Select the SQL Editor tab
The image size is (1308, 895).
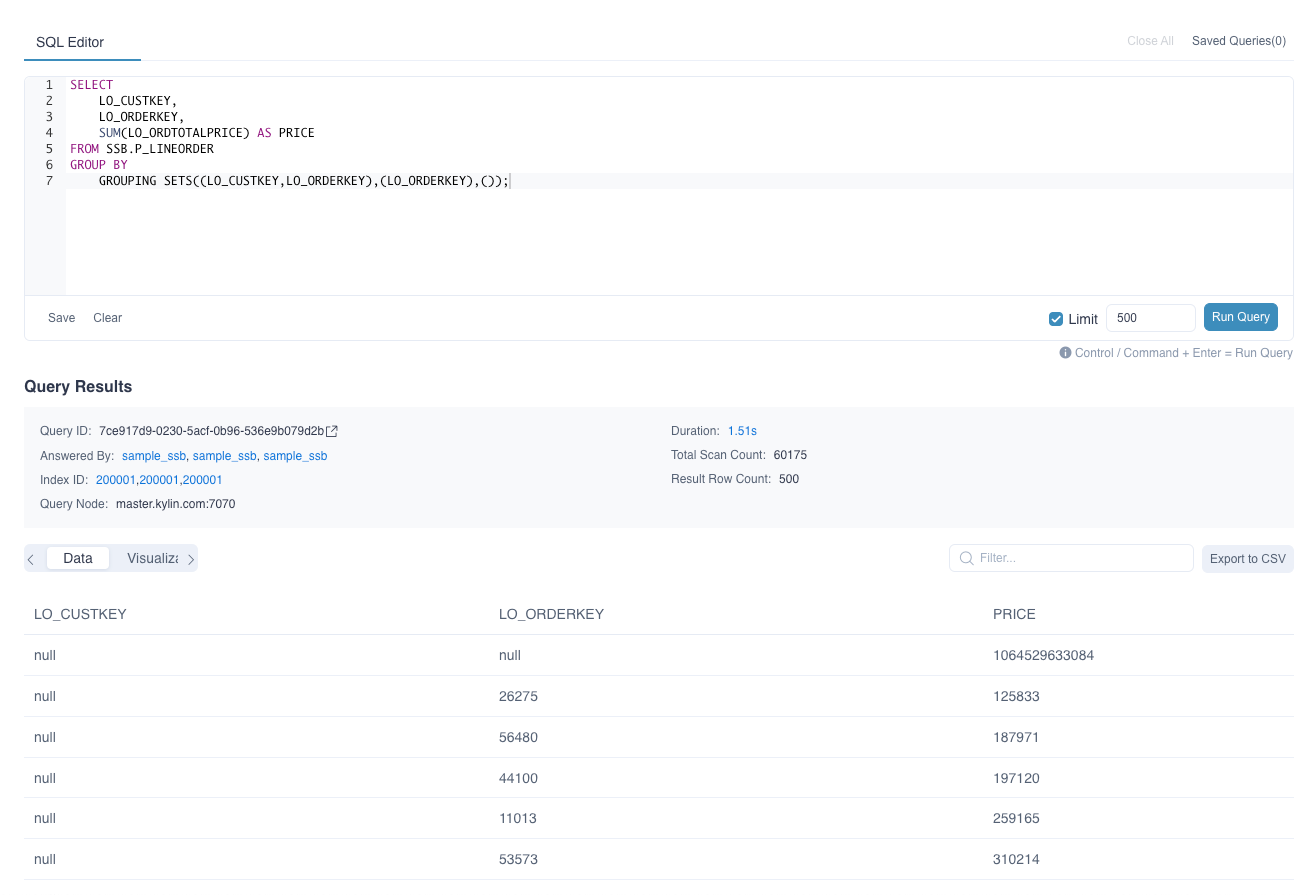[70, 42]
